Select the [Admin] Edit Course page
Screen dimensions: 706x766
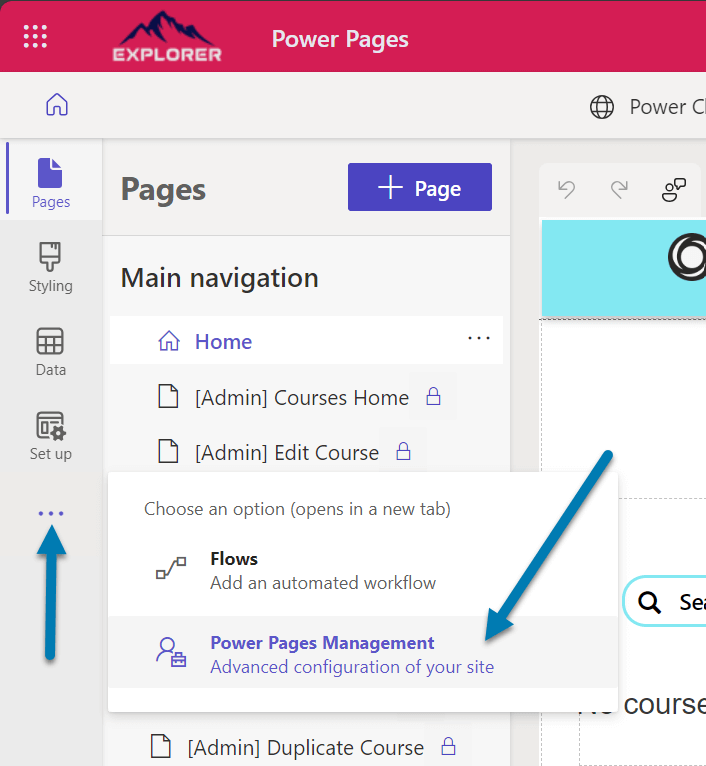286,453
